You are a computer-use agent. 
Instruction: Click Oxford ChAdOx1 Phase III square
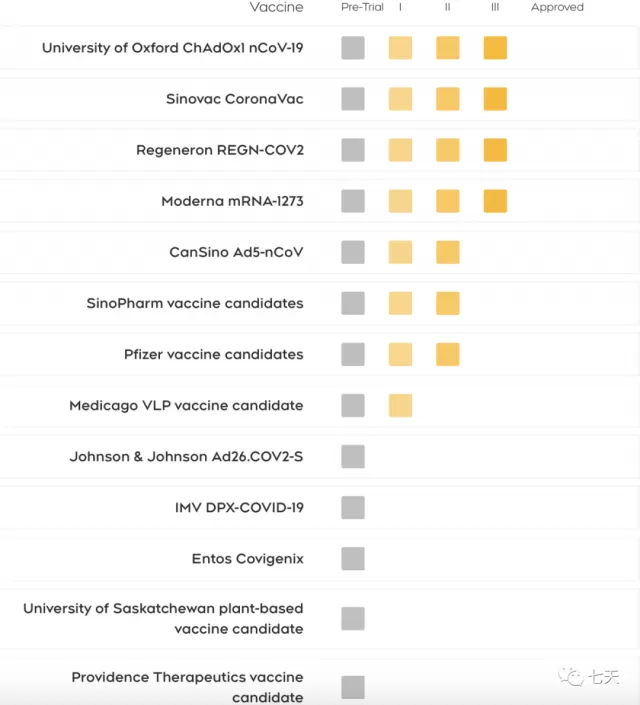[x=495, y=48]
